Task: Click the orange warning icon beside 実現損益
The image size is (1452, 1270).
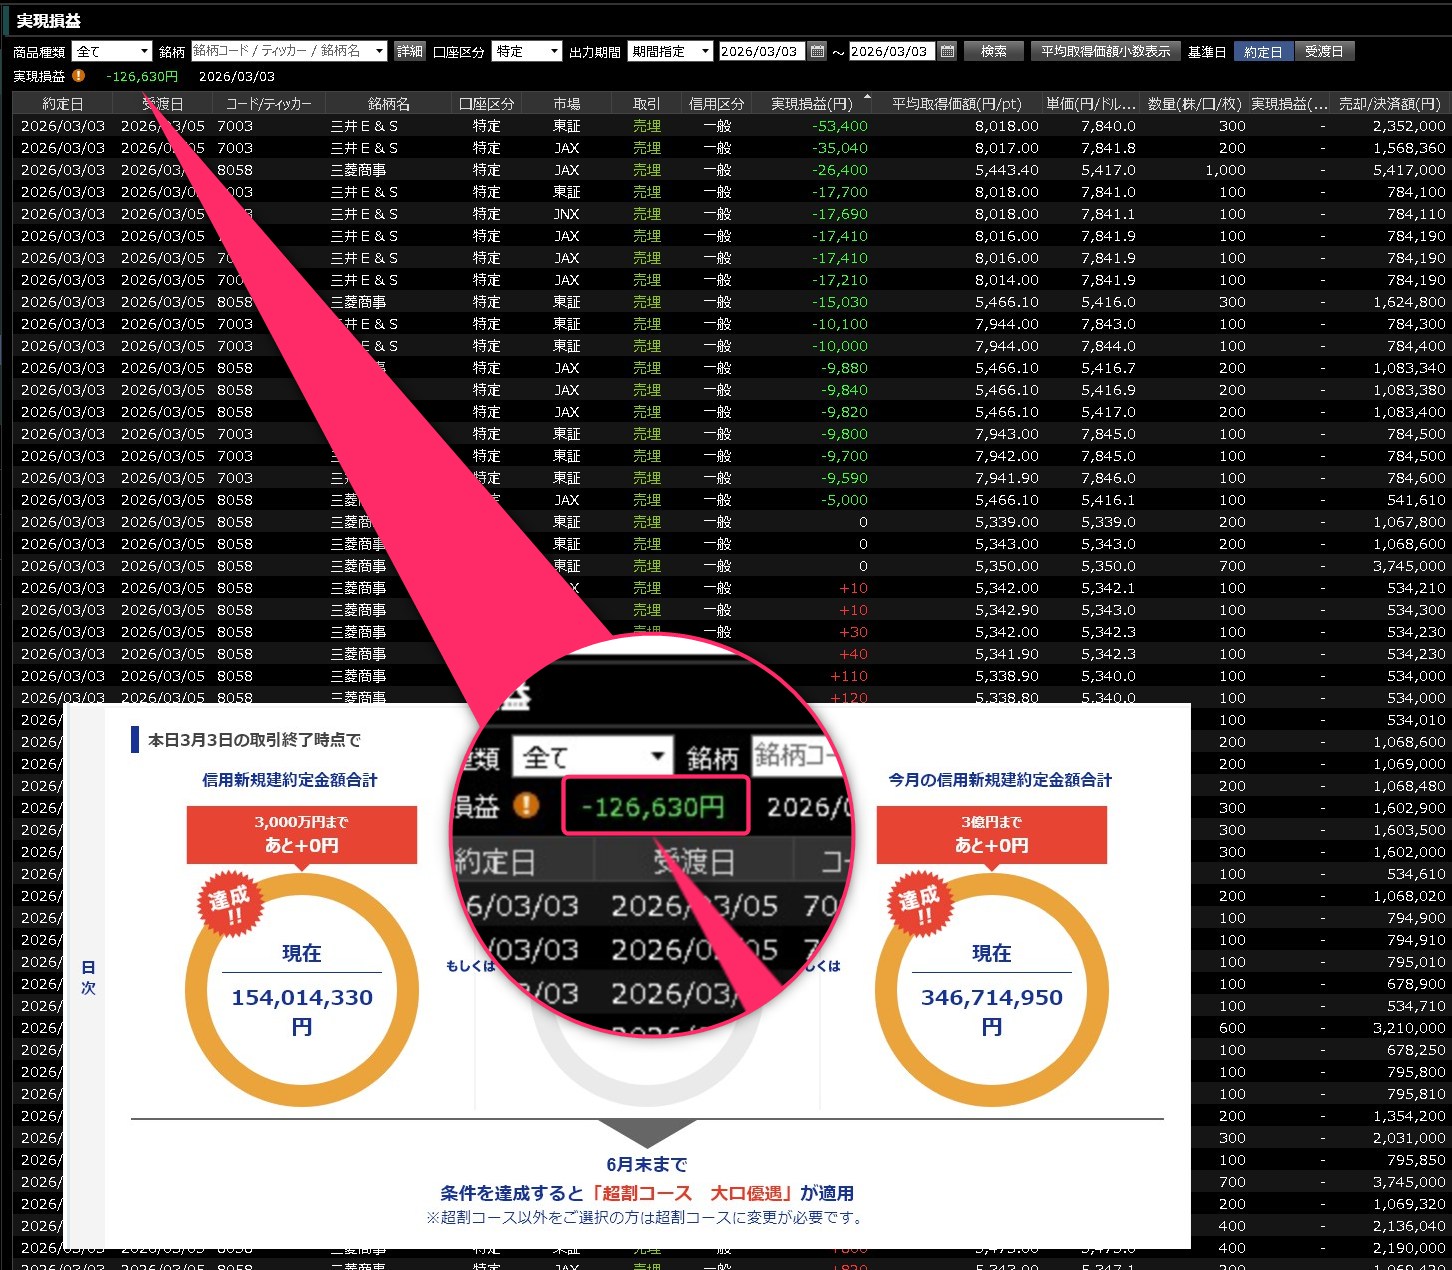Action: [x=79, y=76]
